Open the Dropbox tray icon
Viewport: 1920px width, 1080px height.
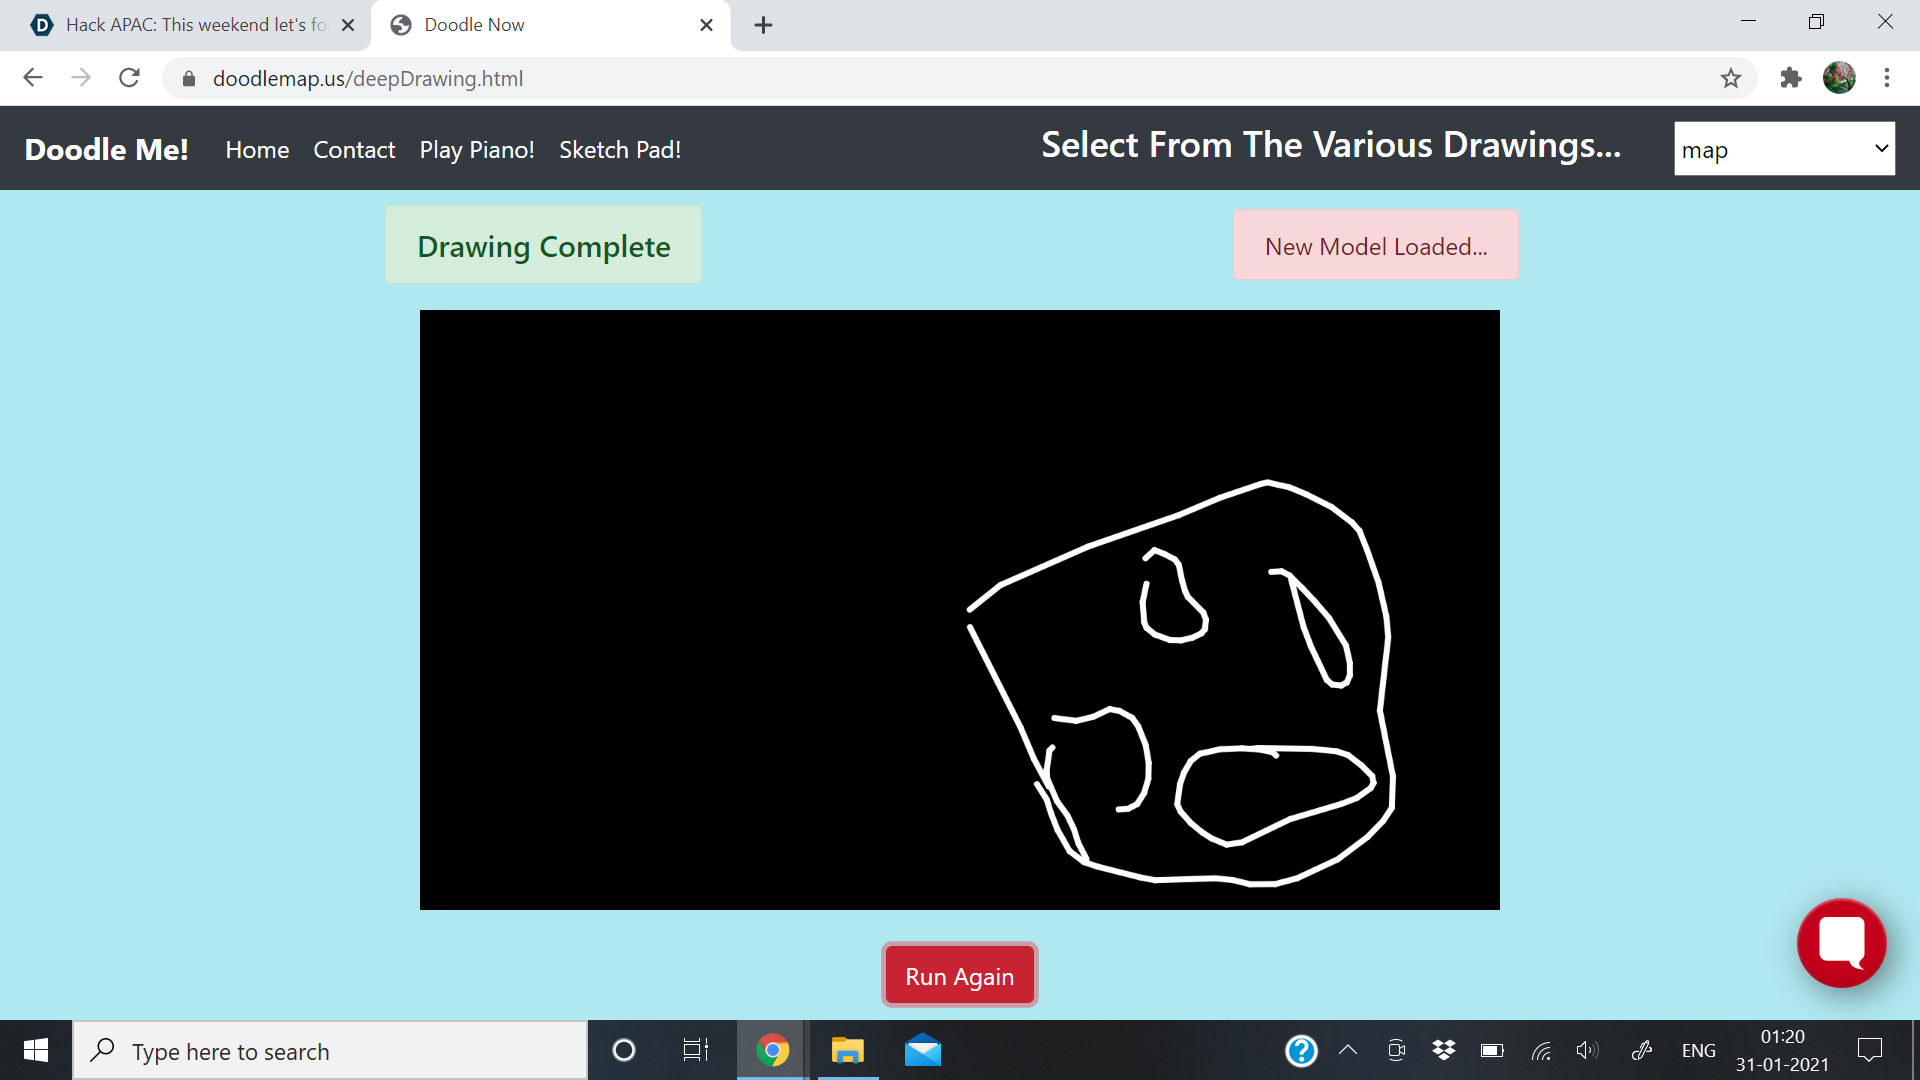tap(1443, 1050)
